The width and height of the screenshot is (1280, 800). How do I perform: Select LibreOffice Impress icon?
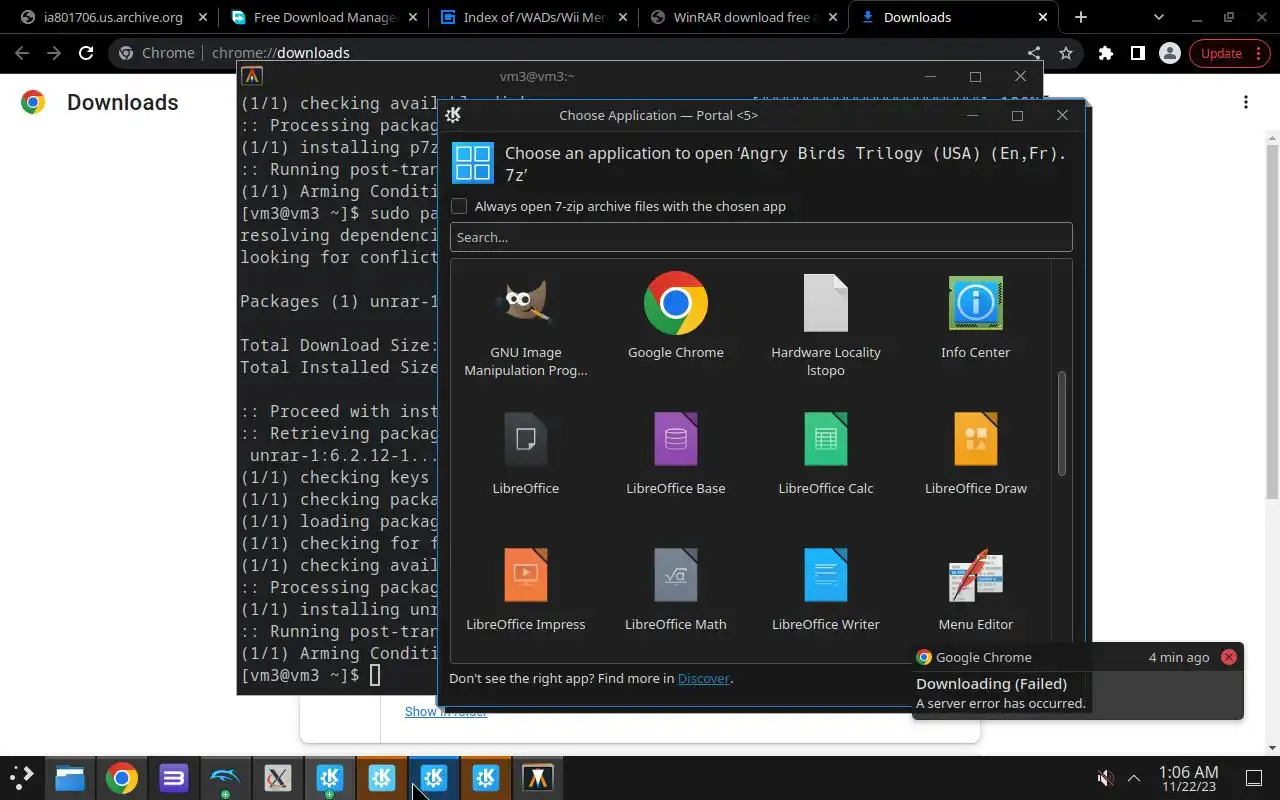click(526, 575)
